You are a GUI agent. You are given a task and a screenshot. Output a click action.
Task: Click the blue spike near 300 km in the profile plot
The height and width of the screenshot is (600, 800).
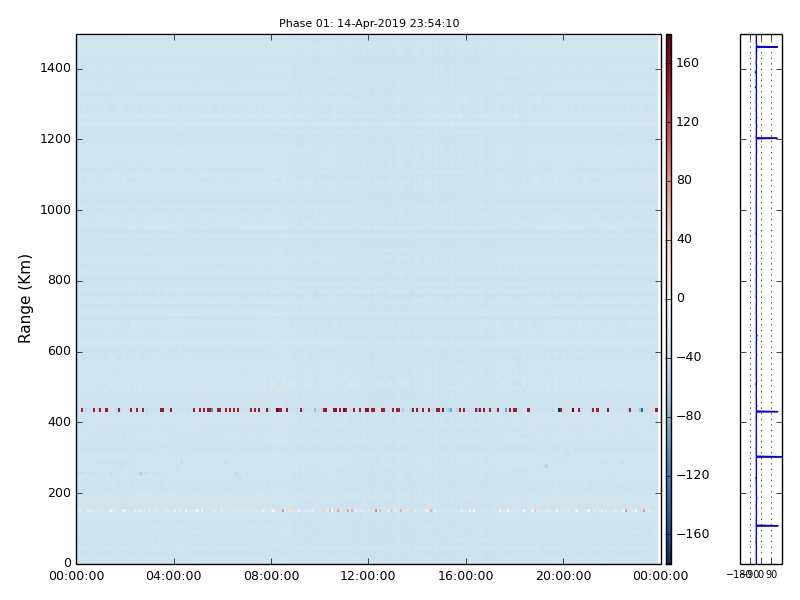click(769, 457)
